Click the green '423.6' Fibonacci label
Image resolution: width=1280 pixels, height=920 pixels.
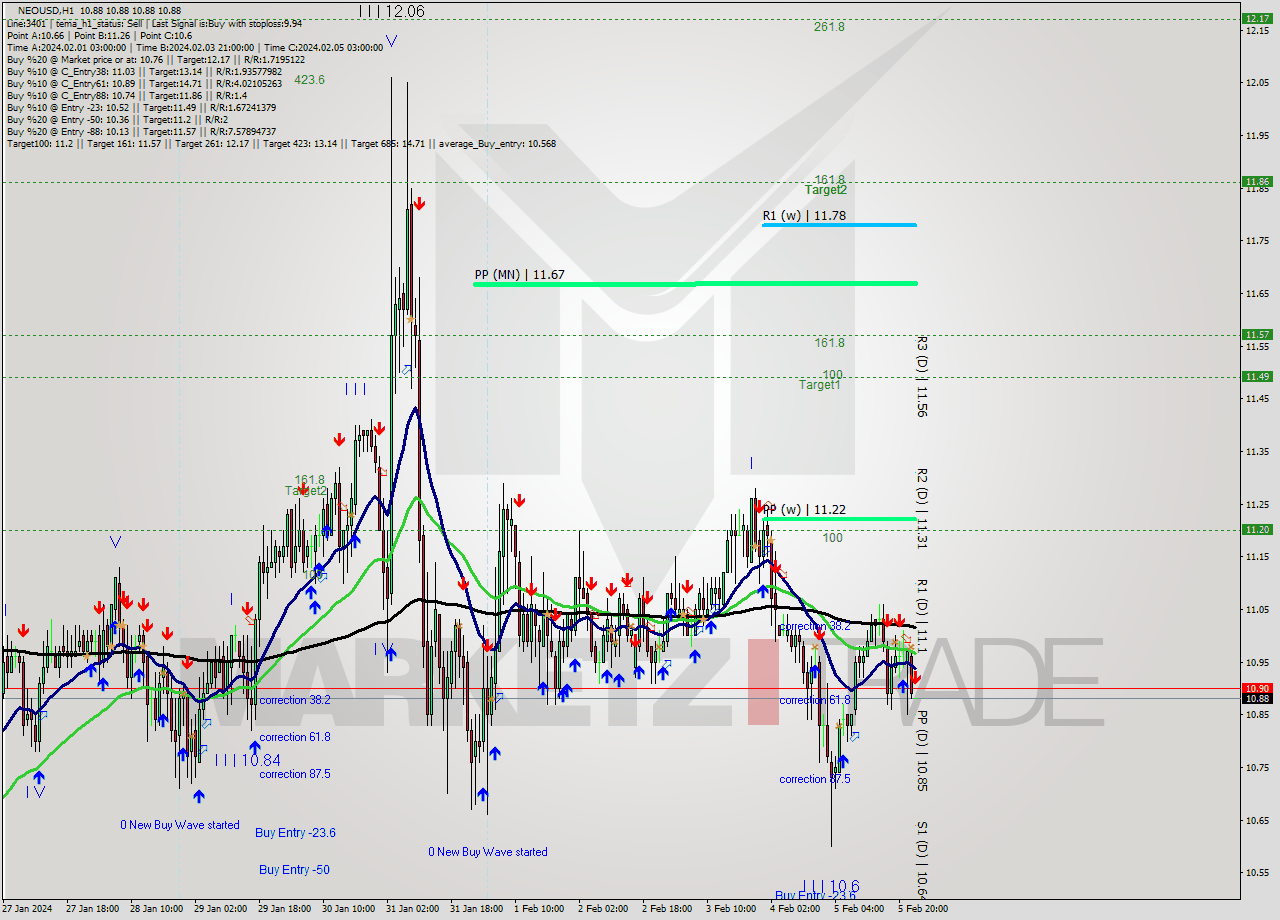click(309, 80)
